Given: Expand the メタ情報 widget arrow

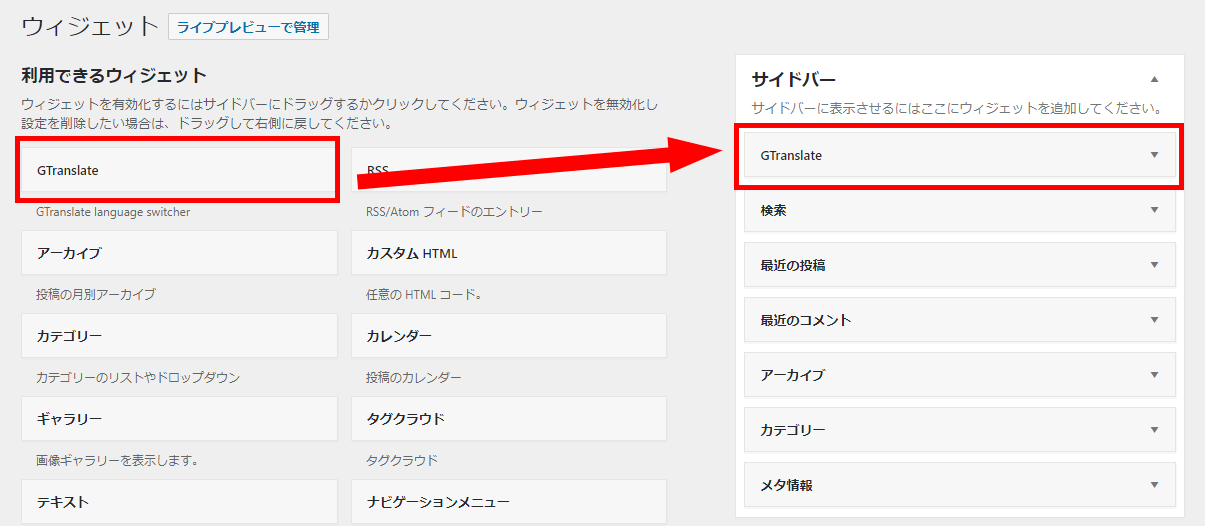Looking at the screenshot, I should [1154, 485].
